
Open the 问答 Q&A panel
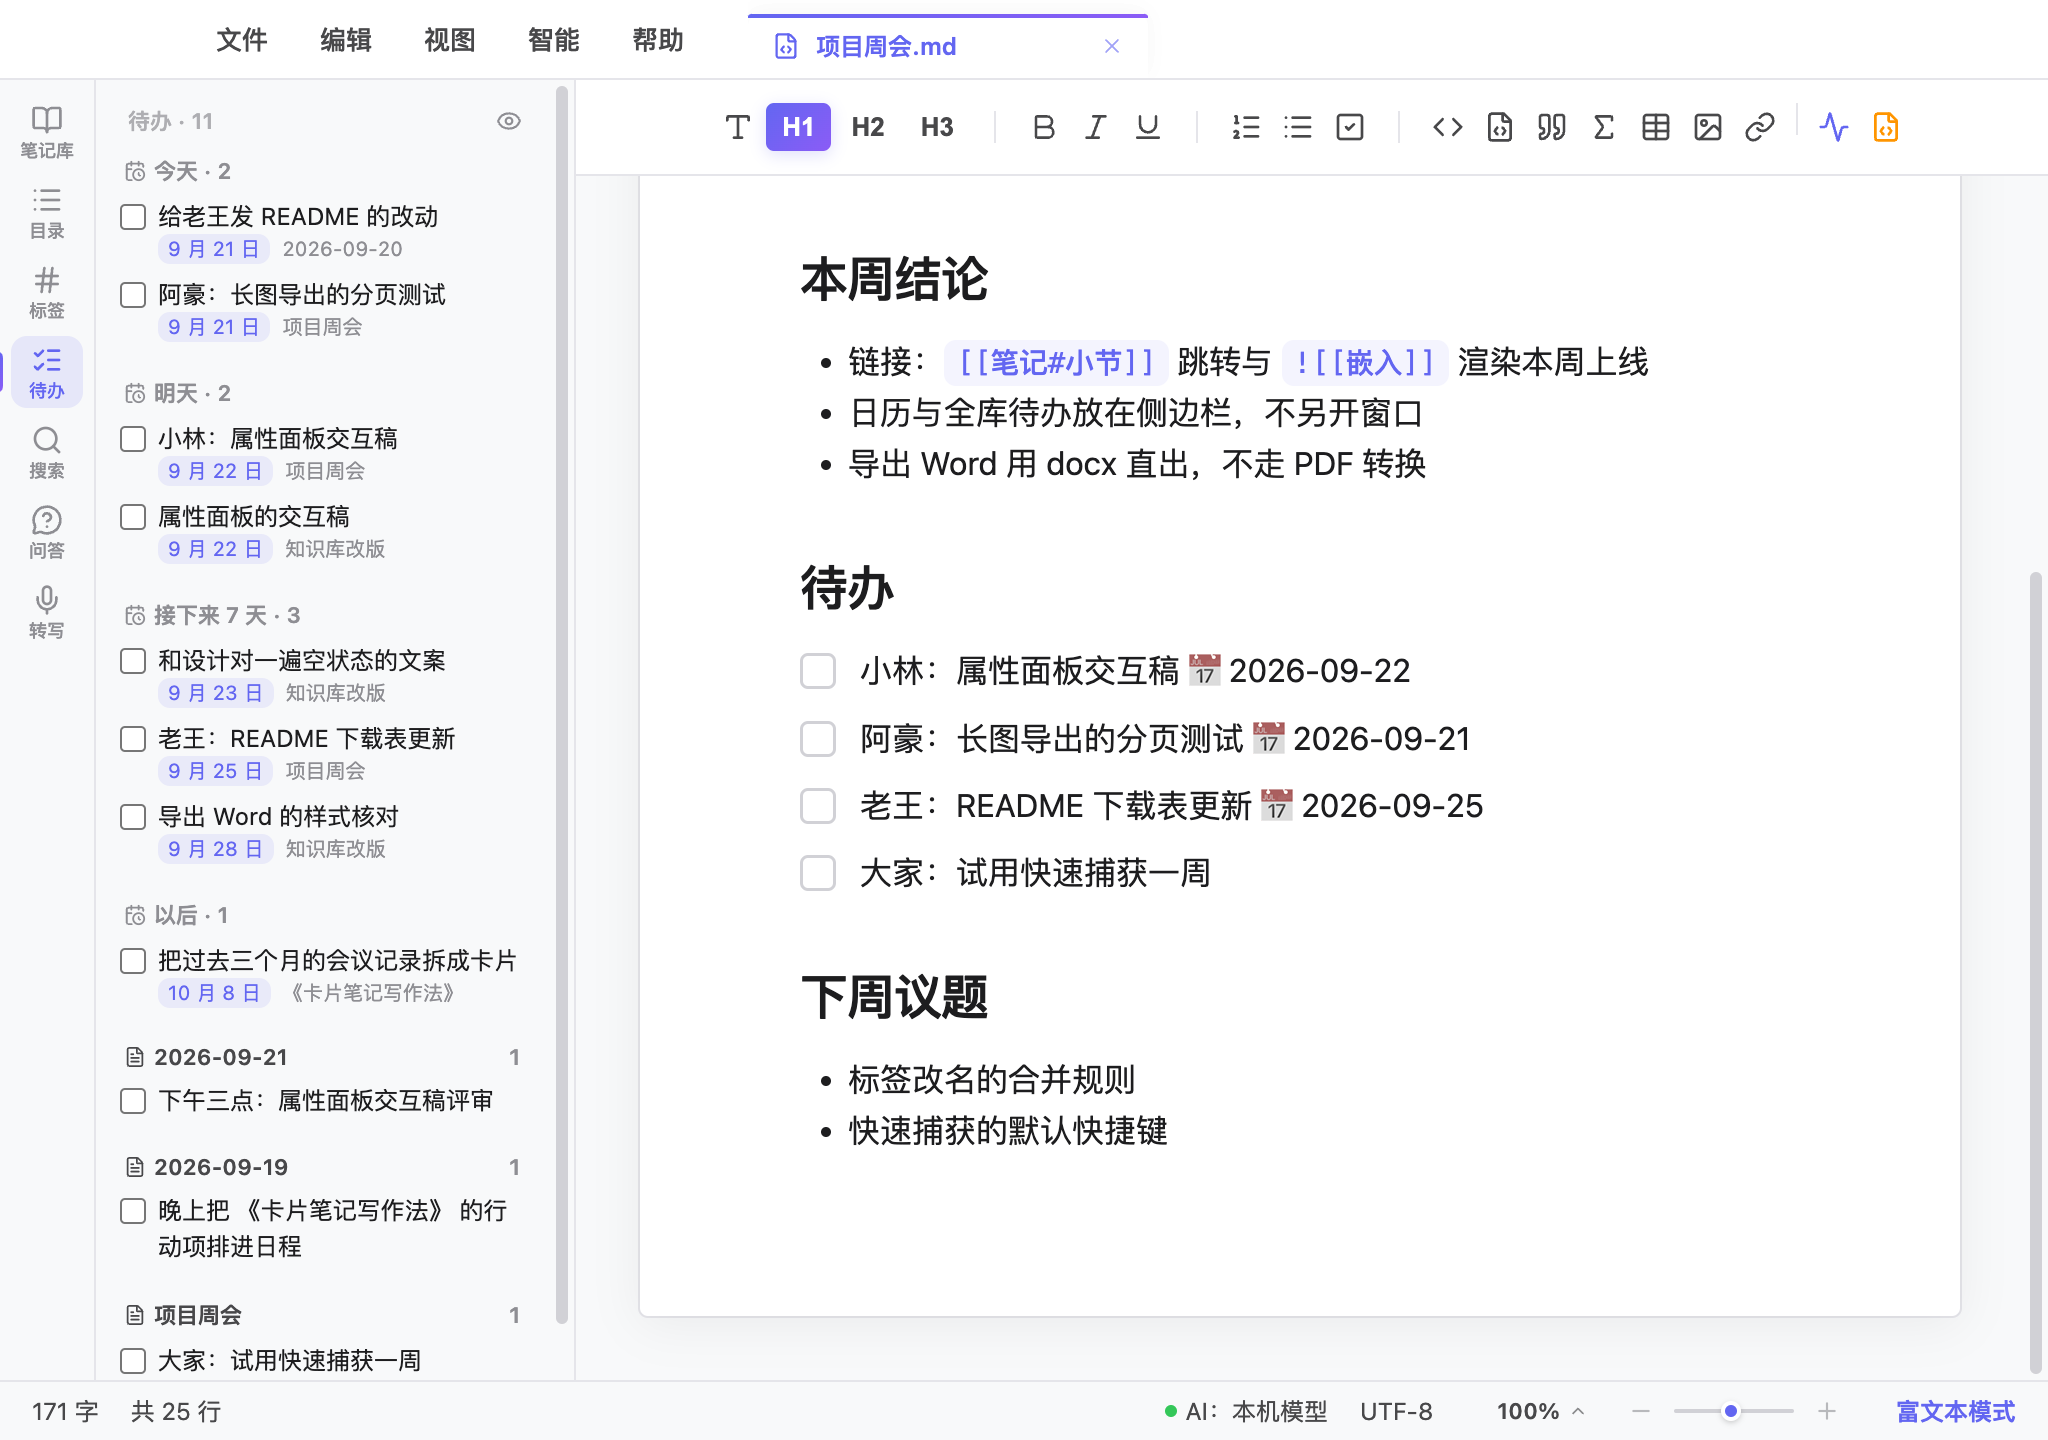[x=46, y=532]
